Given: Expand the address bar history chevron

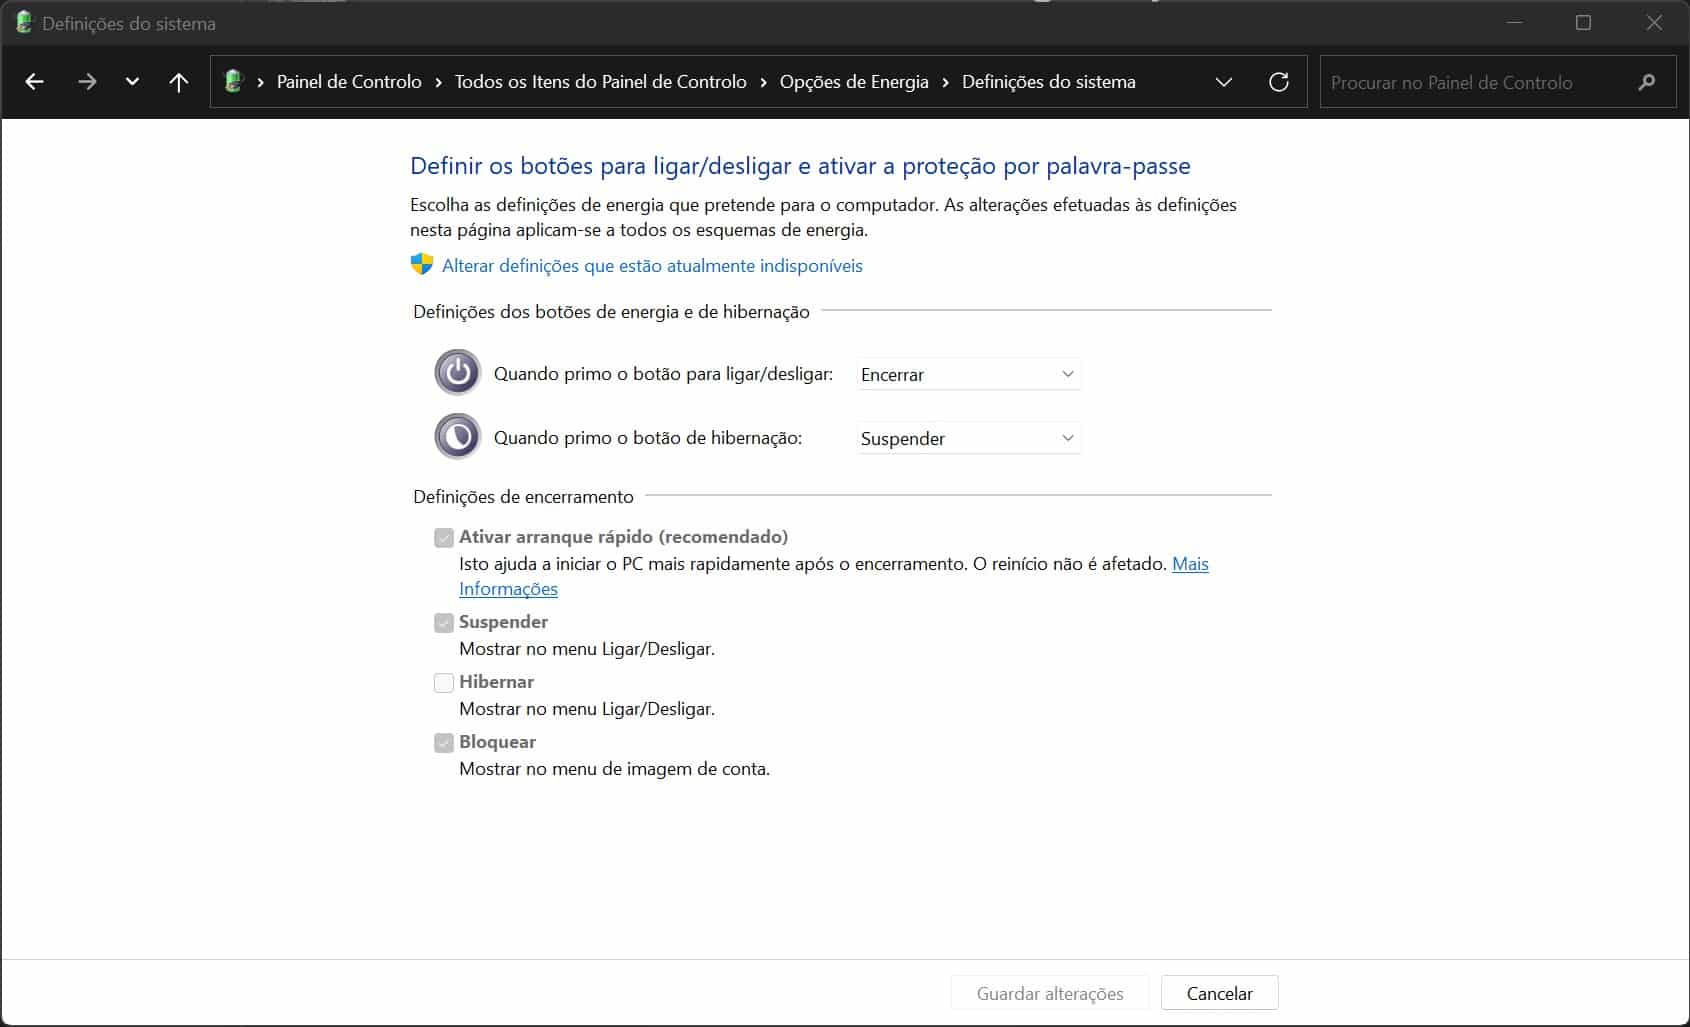Looking at the screenshot, I should 1223,82.
